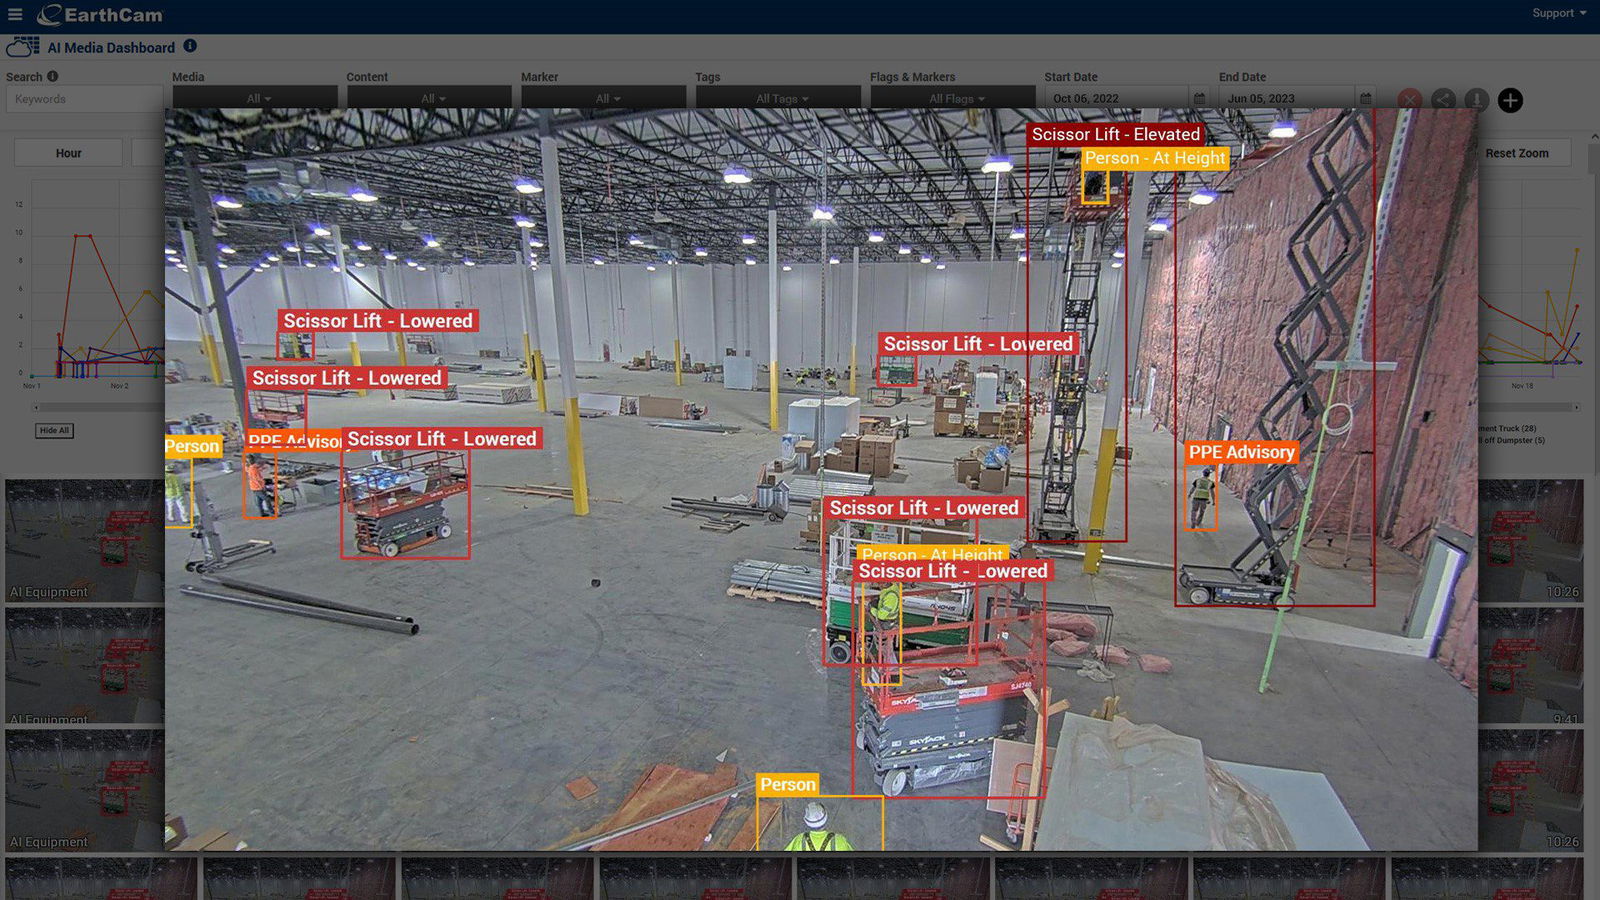Select the Hour interval tab
Screen dimensions: 1600x900
[x=67, y=152]
